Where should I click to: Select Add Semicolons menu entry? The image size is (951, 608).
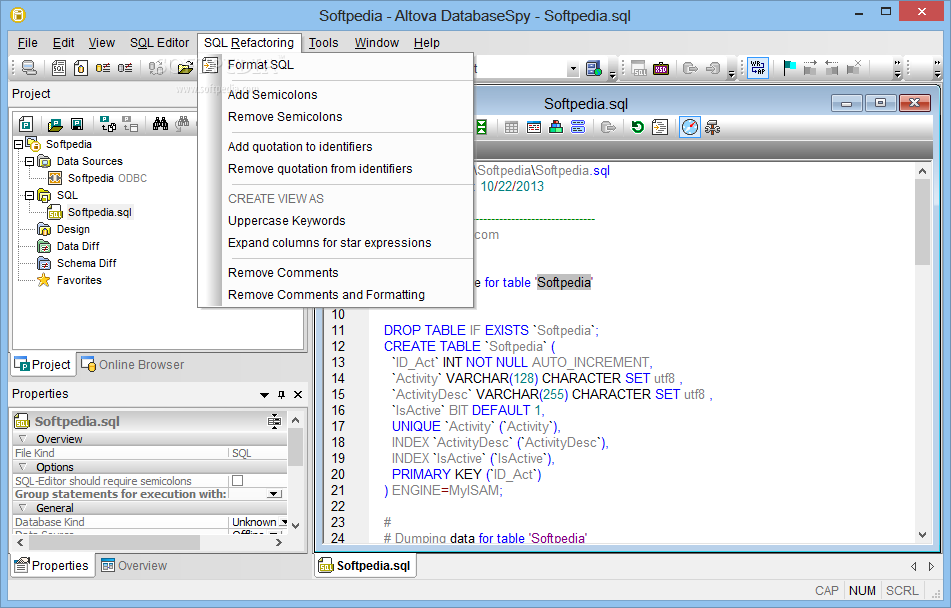[x=272, y=95]
